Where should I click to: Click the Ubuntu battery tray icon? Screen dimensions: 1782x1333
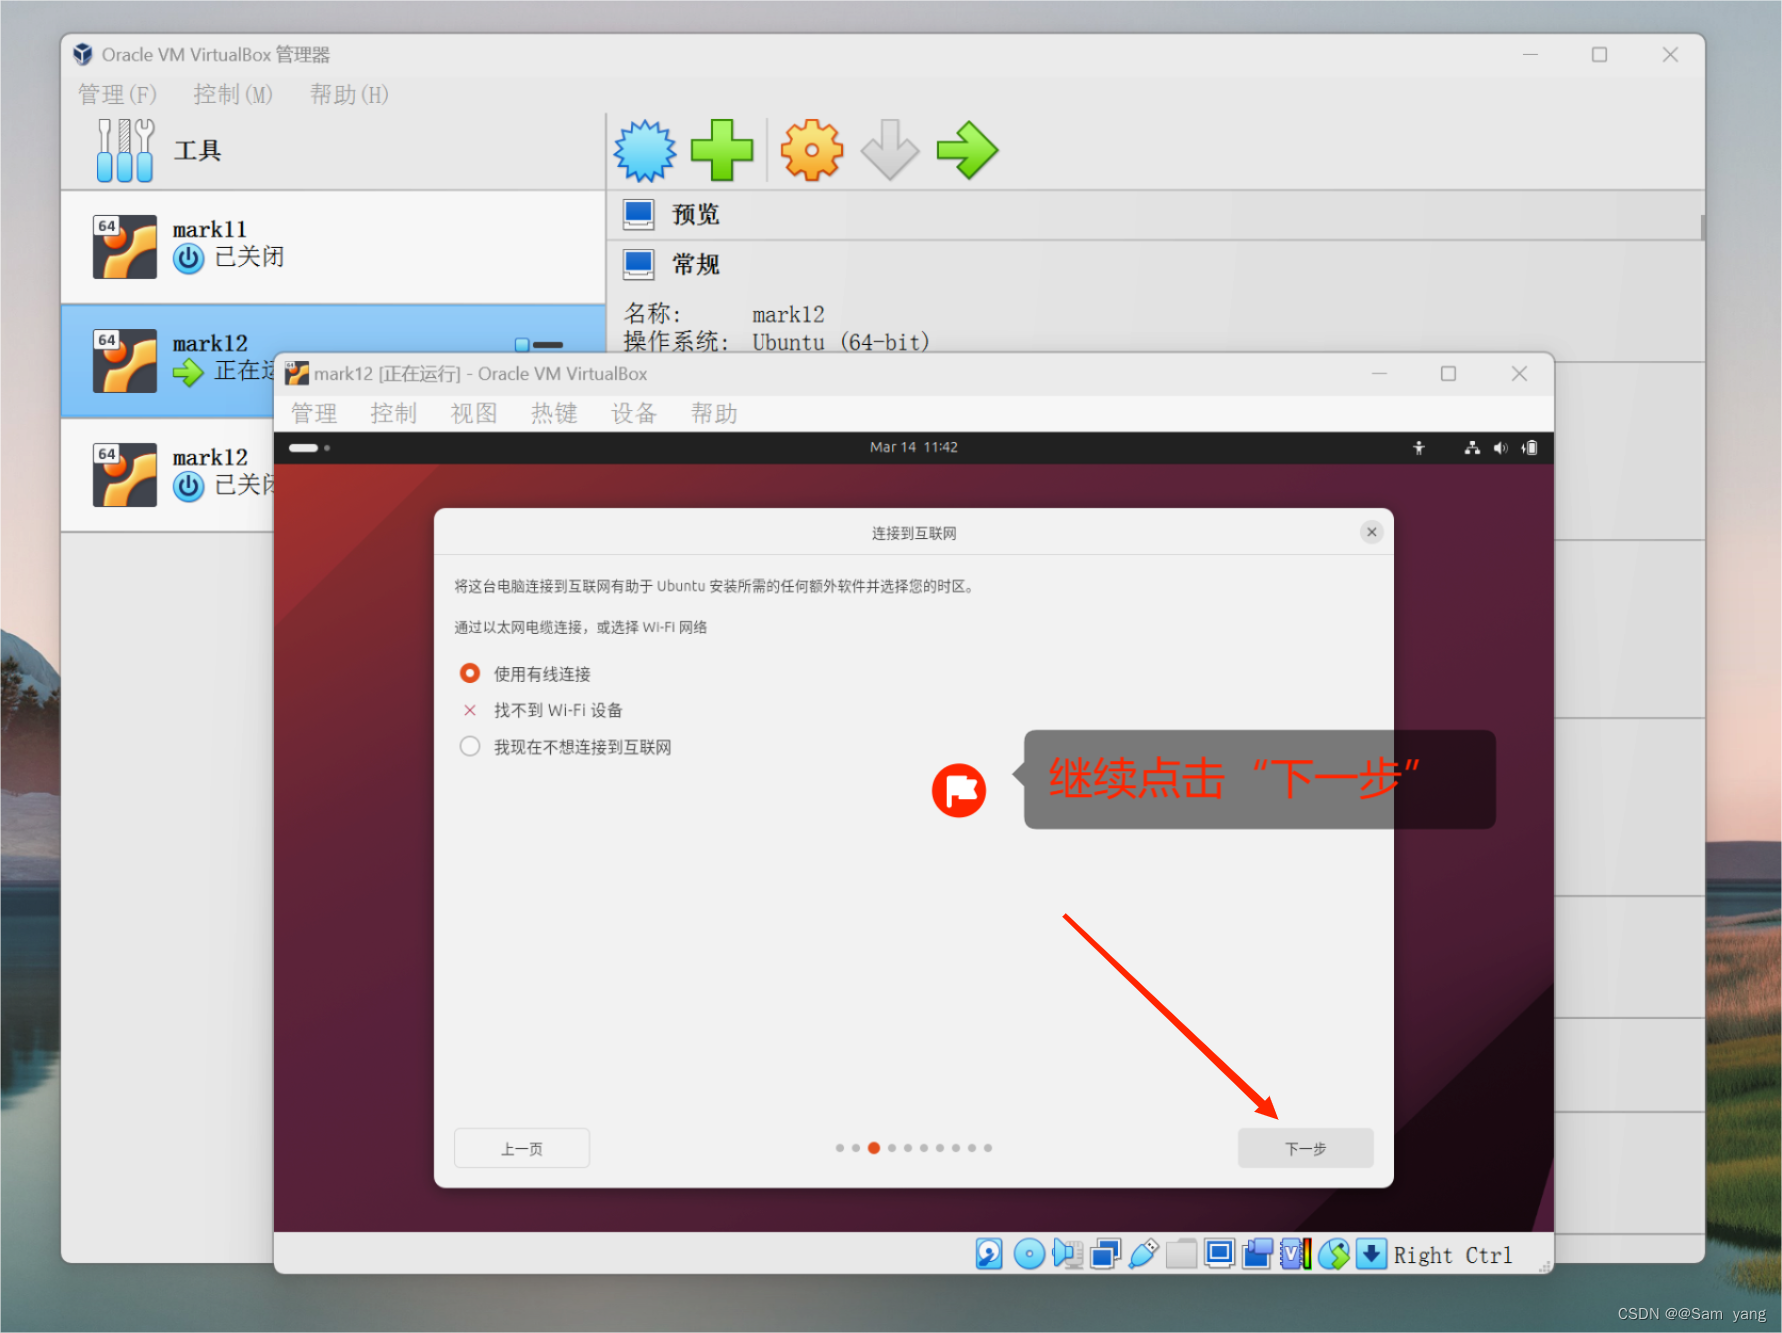[x=1529, y=448]
